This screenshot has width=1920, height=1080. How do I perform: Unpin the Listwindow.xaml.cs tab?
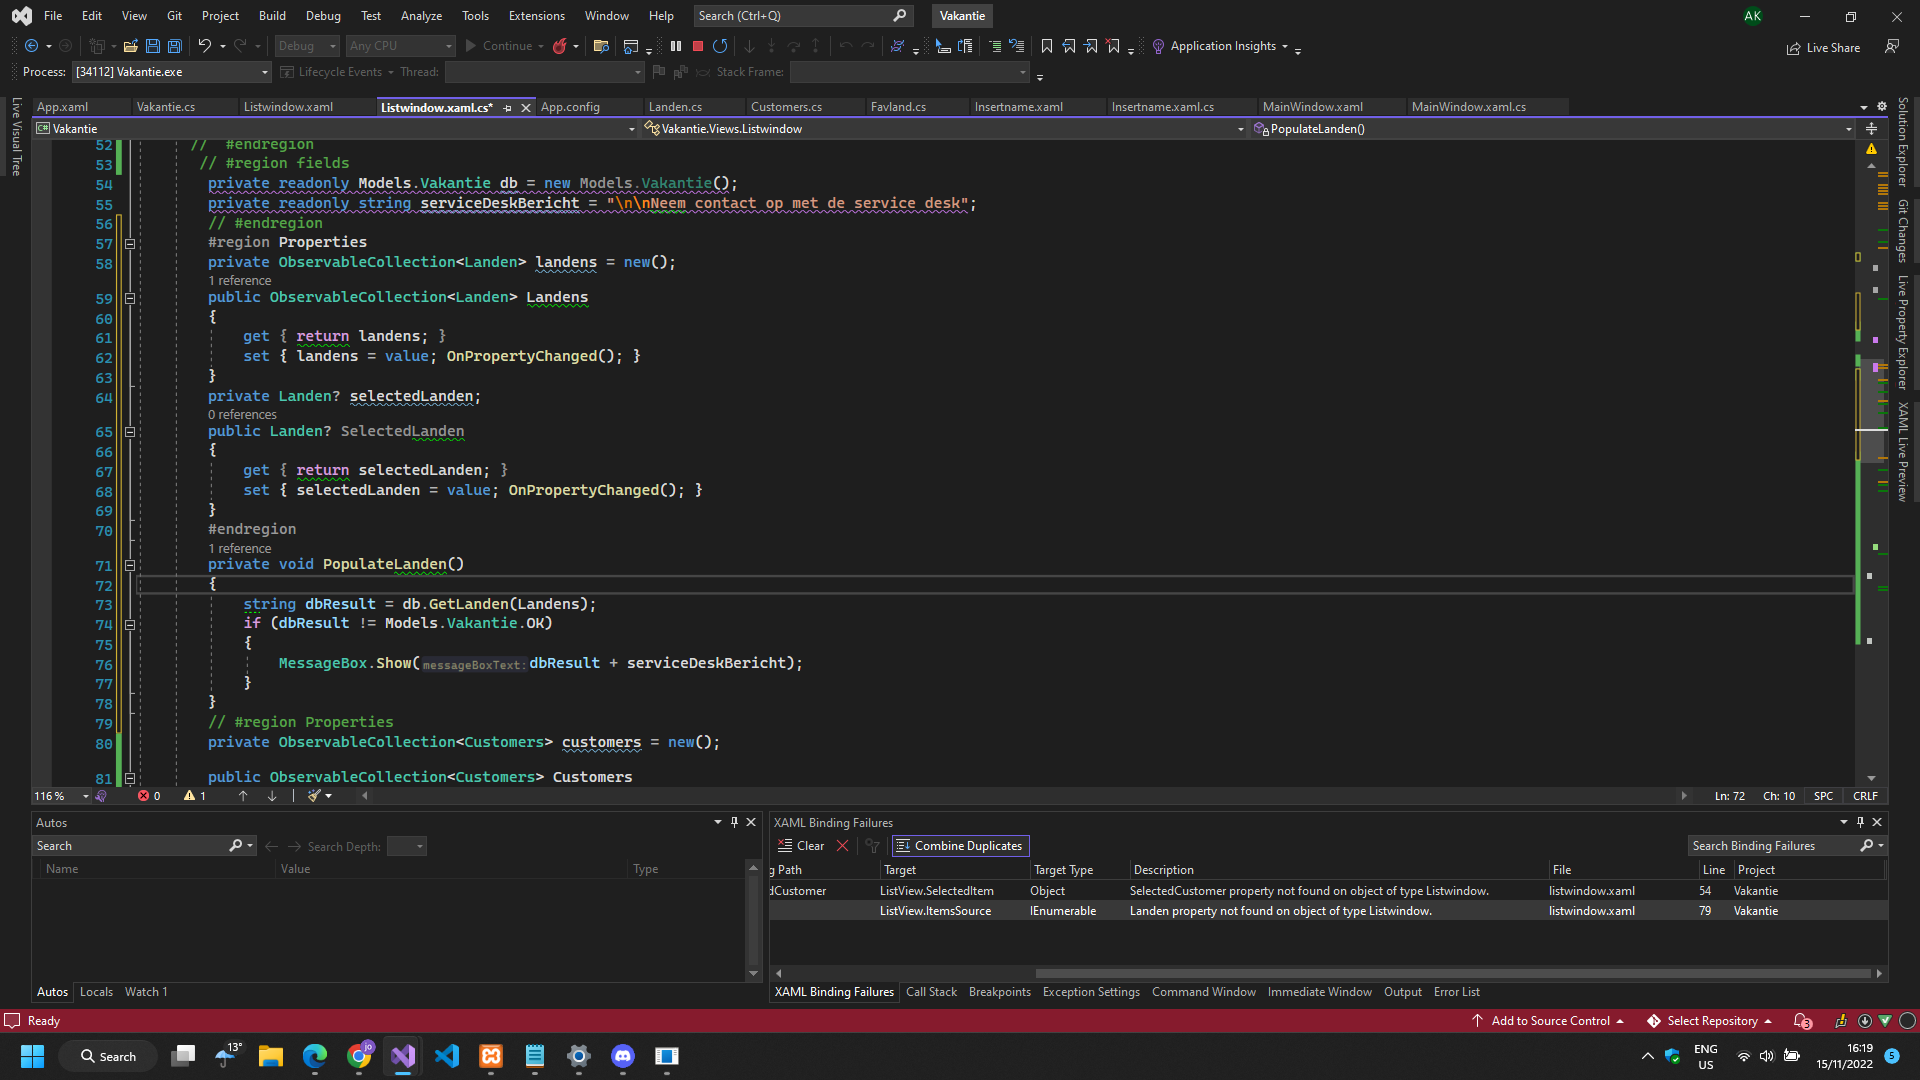click(508, 107)
